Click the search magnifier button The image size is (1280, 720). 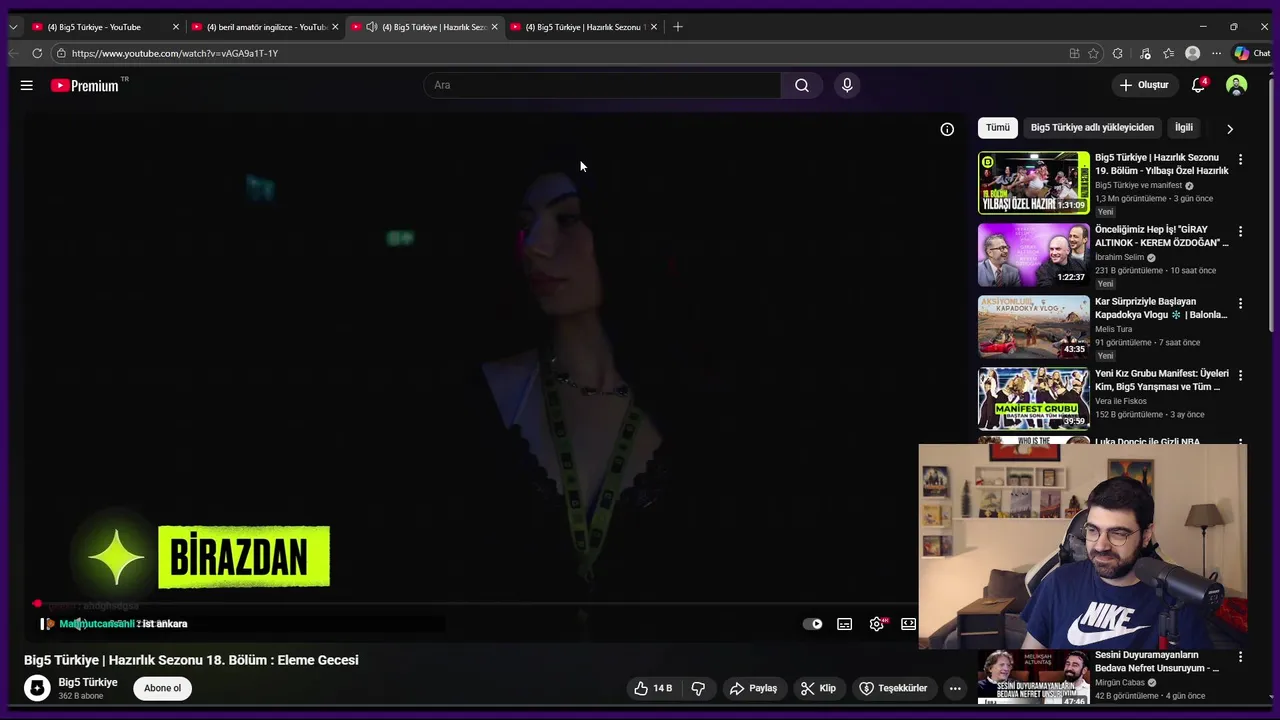[x=802, y=85]
